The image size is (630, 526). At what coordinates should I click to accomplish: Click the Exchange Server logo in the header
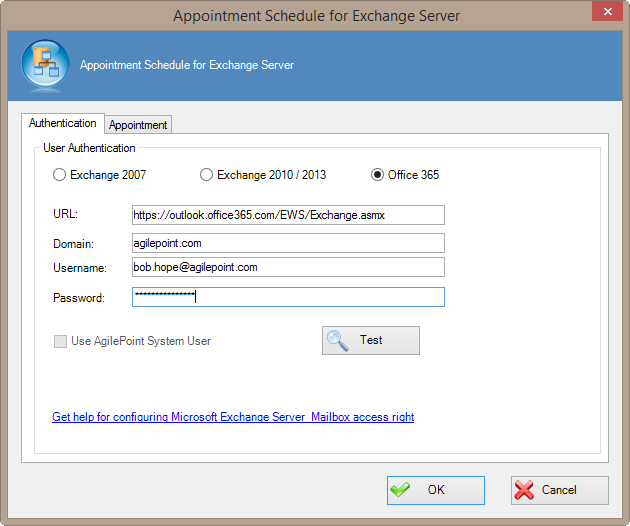click(43, 66)
